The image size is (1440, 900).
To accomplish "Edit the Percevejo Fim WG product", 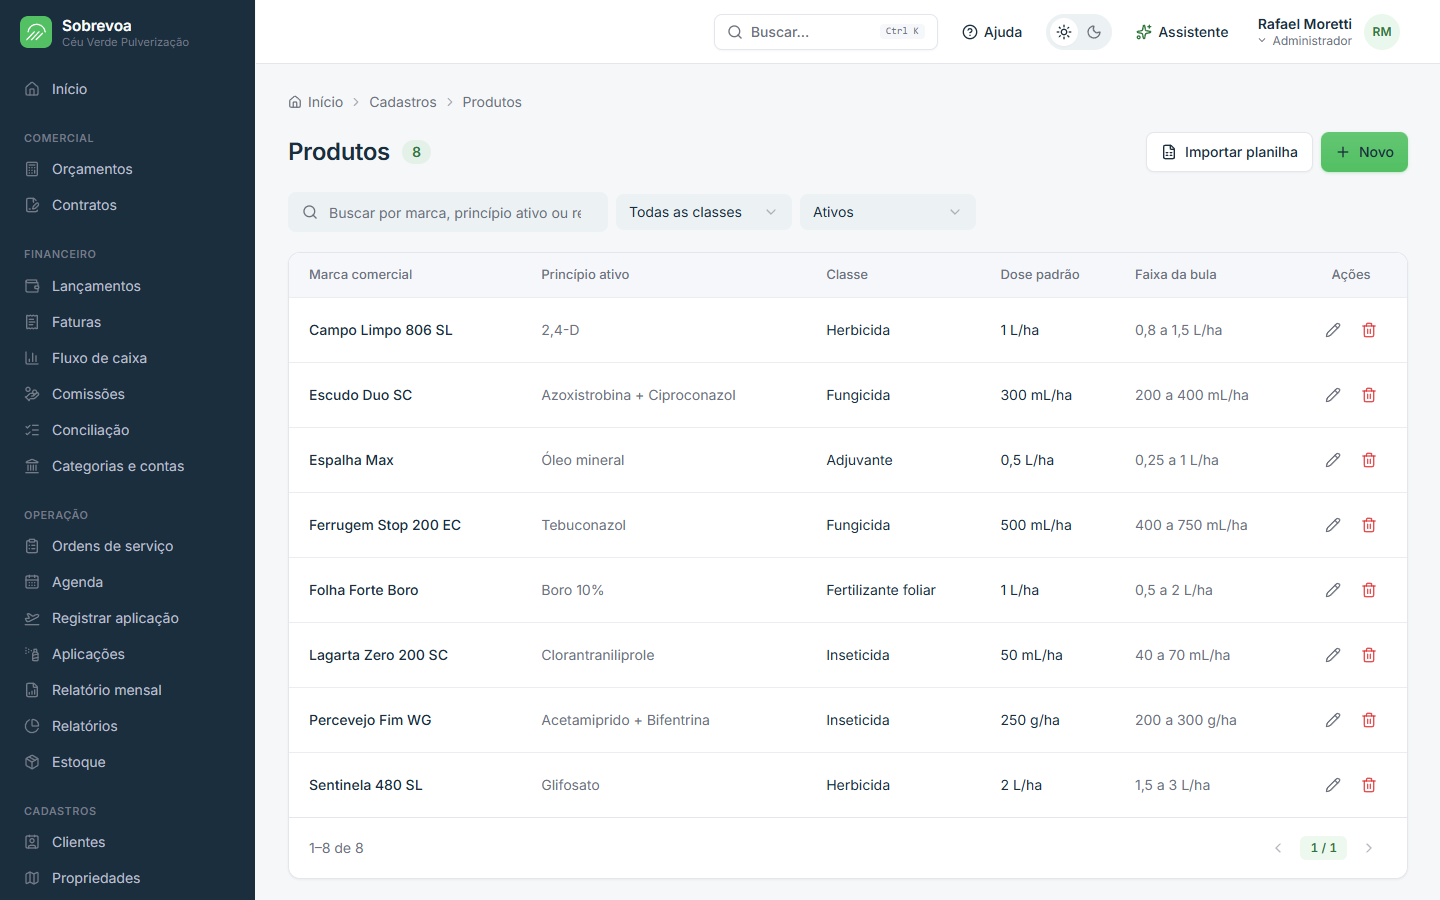I will (1333, 720).
